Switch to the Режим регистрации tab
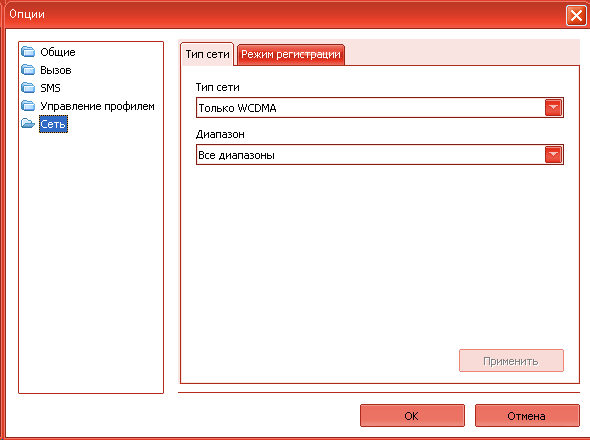This screenshot has width=590, height=440. pos(290,55)
